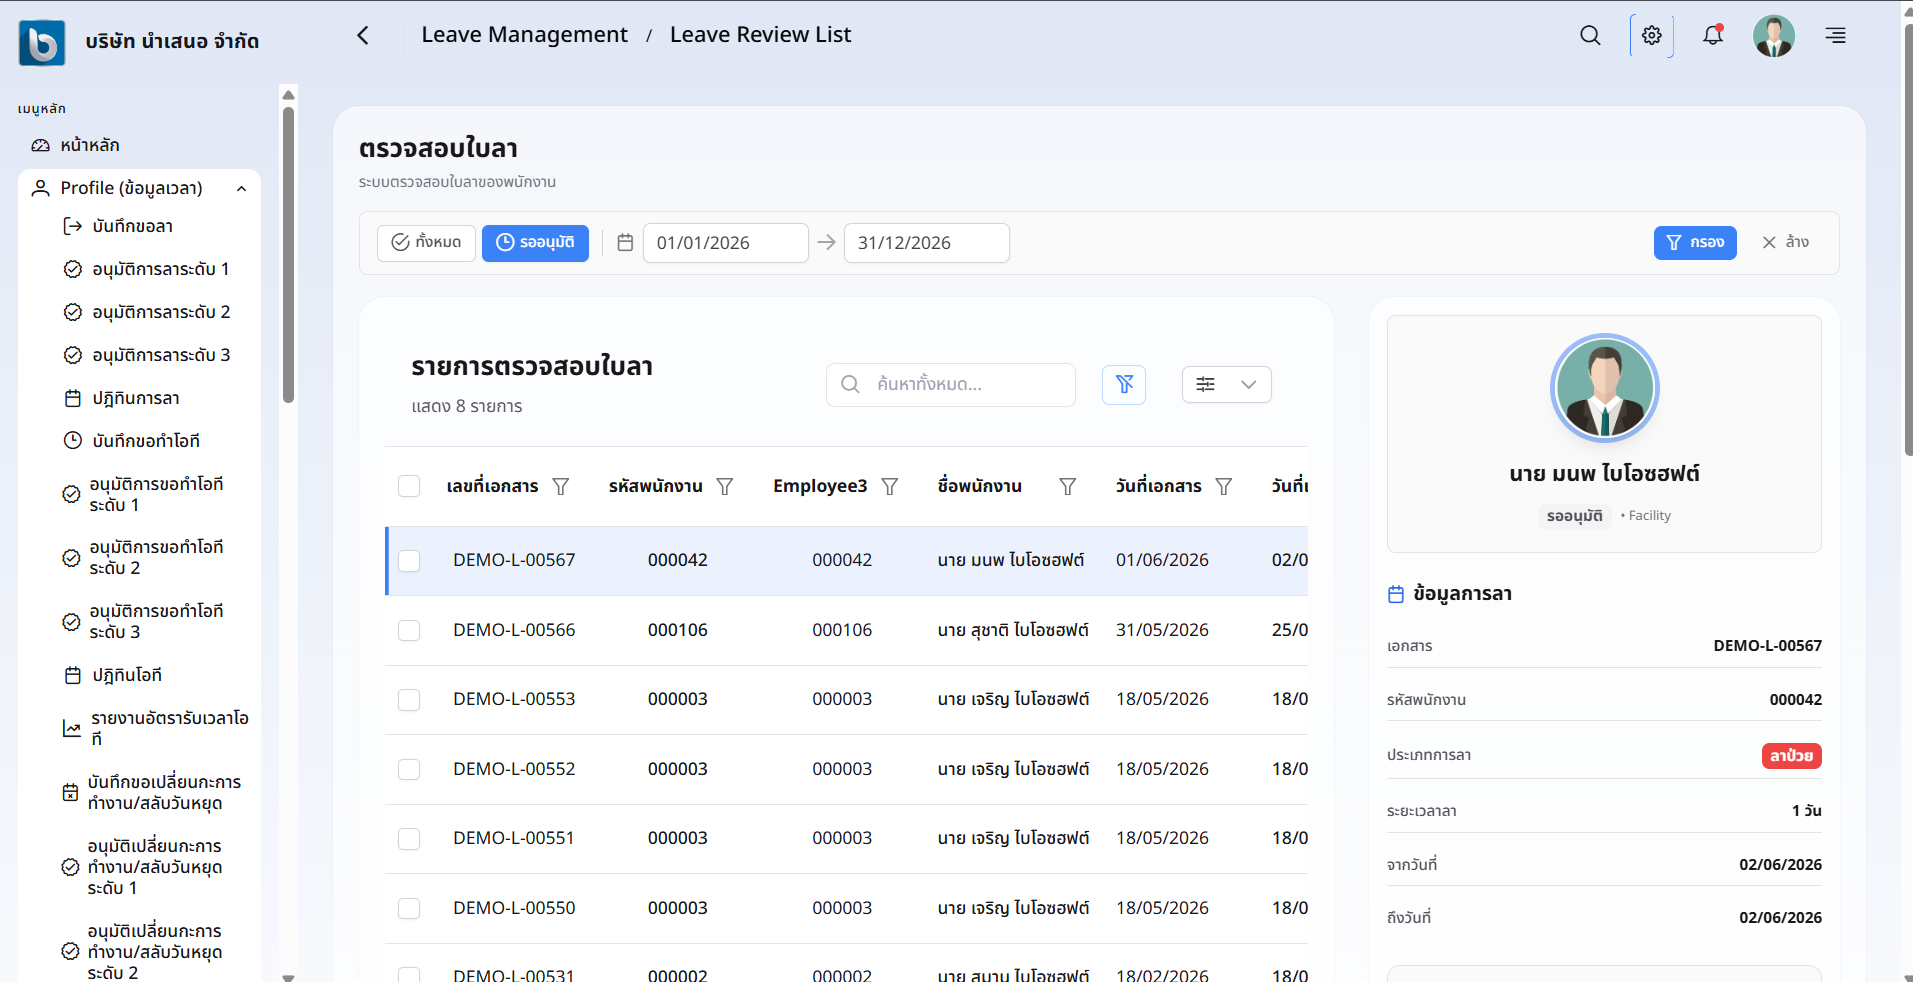The width and height of the screenshot is (1913, 982).
Task: Tick checkbox for DEMO-L-00566 row
Action: tap(409, 630)
